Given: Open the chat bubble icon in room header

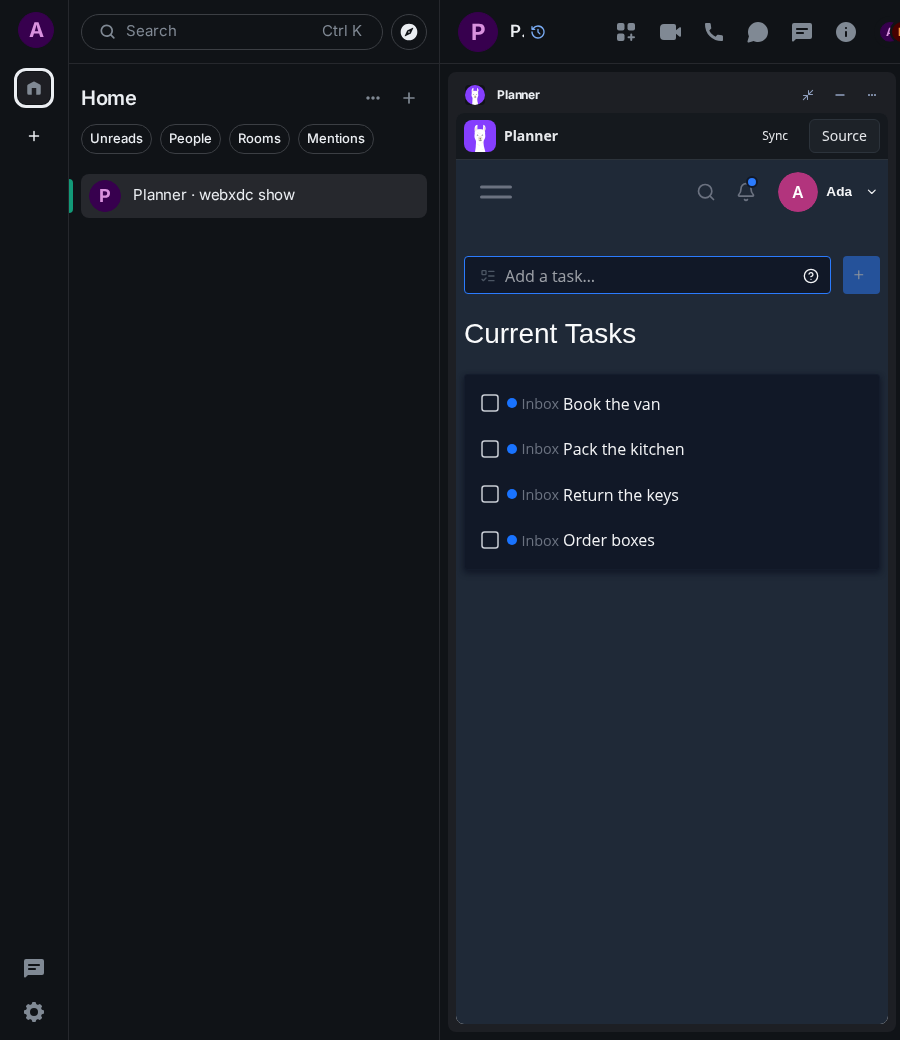Looking at the screenshot, I should coord(757,32).
